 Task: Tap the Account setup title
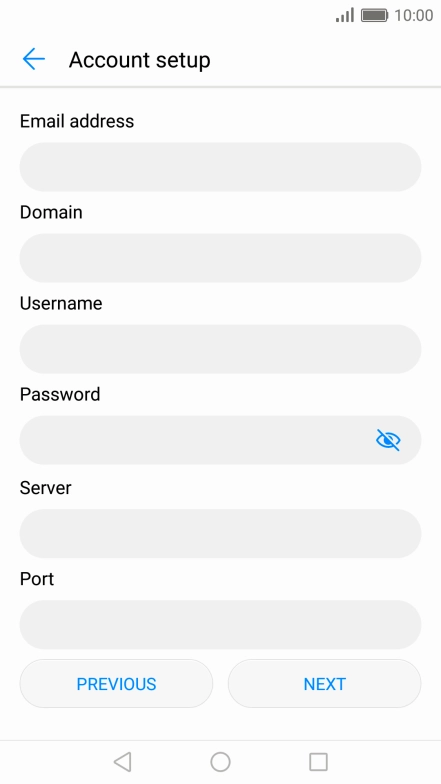pyautogui.click(x=140, y=60)
